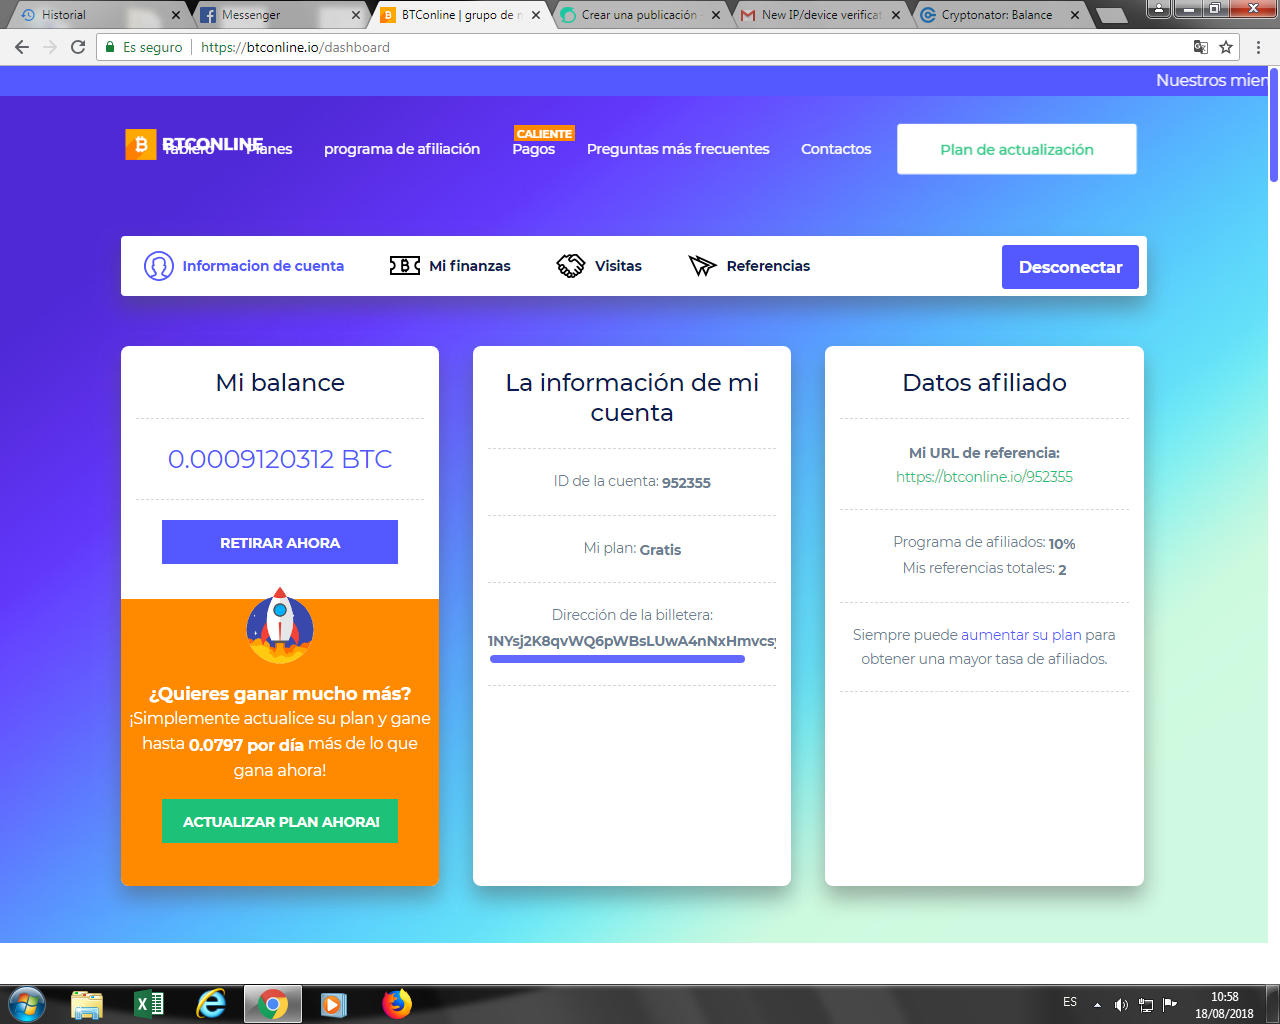Image resolution: width=1280 pixels, height=1024 pixels.
Task: Click the network tray icon
Action: tap(1146, 1005)
